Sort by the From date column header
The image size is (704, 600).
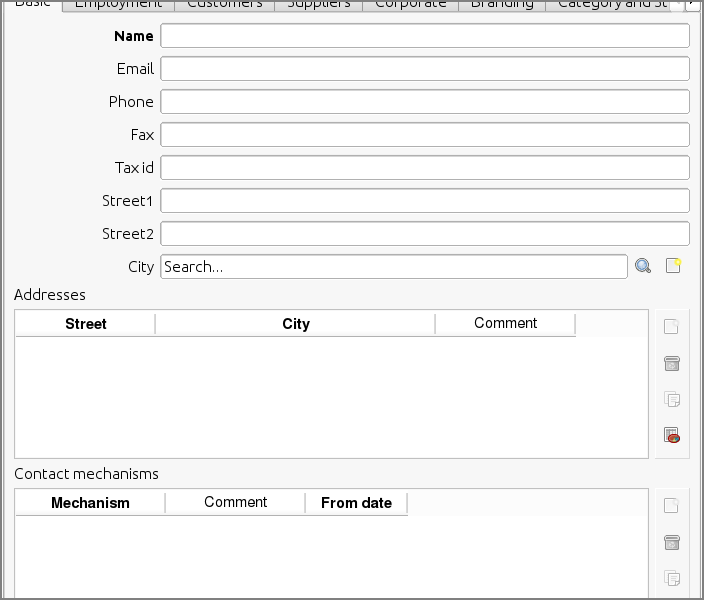(356, 503)
